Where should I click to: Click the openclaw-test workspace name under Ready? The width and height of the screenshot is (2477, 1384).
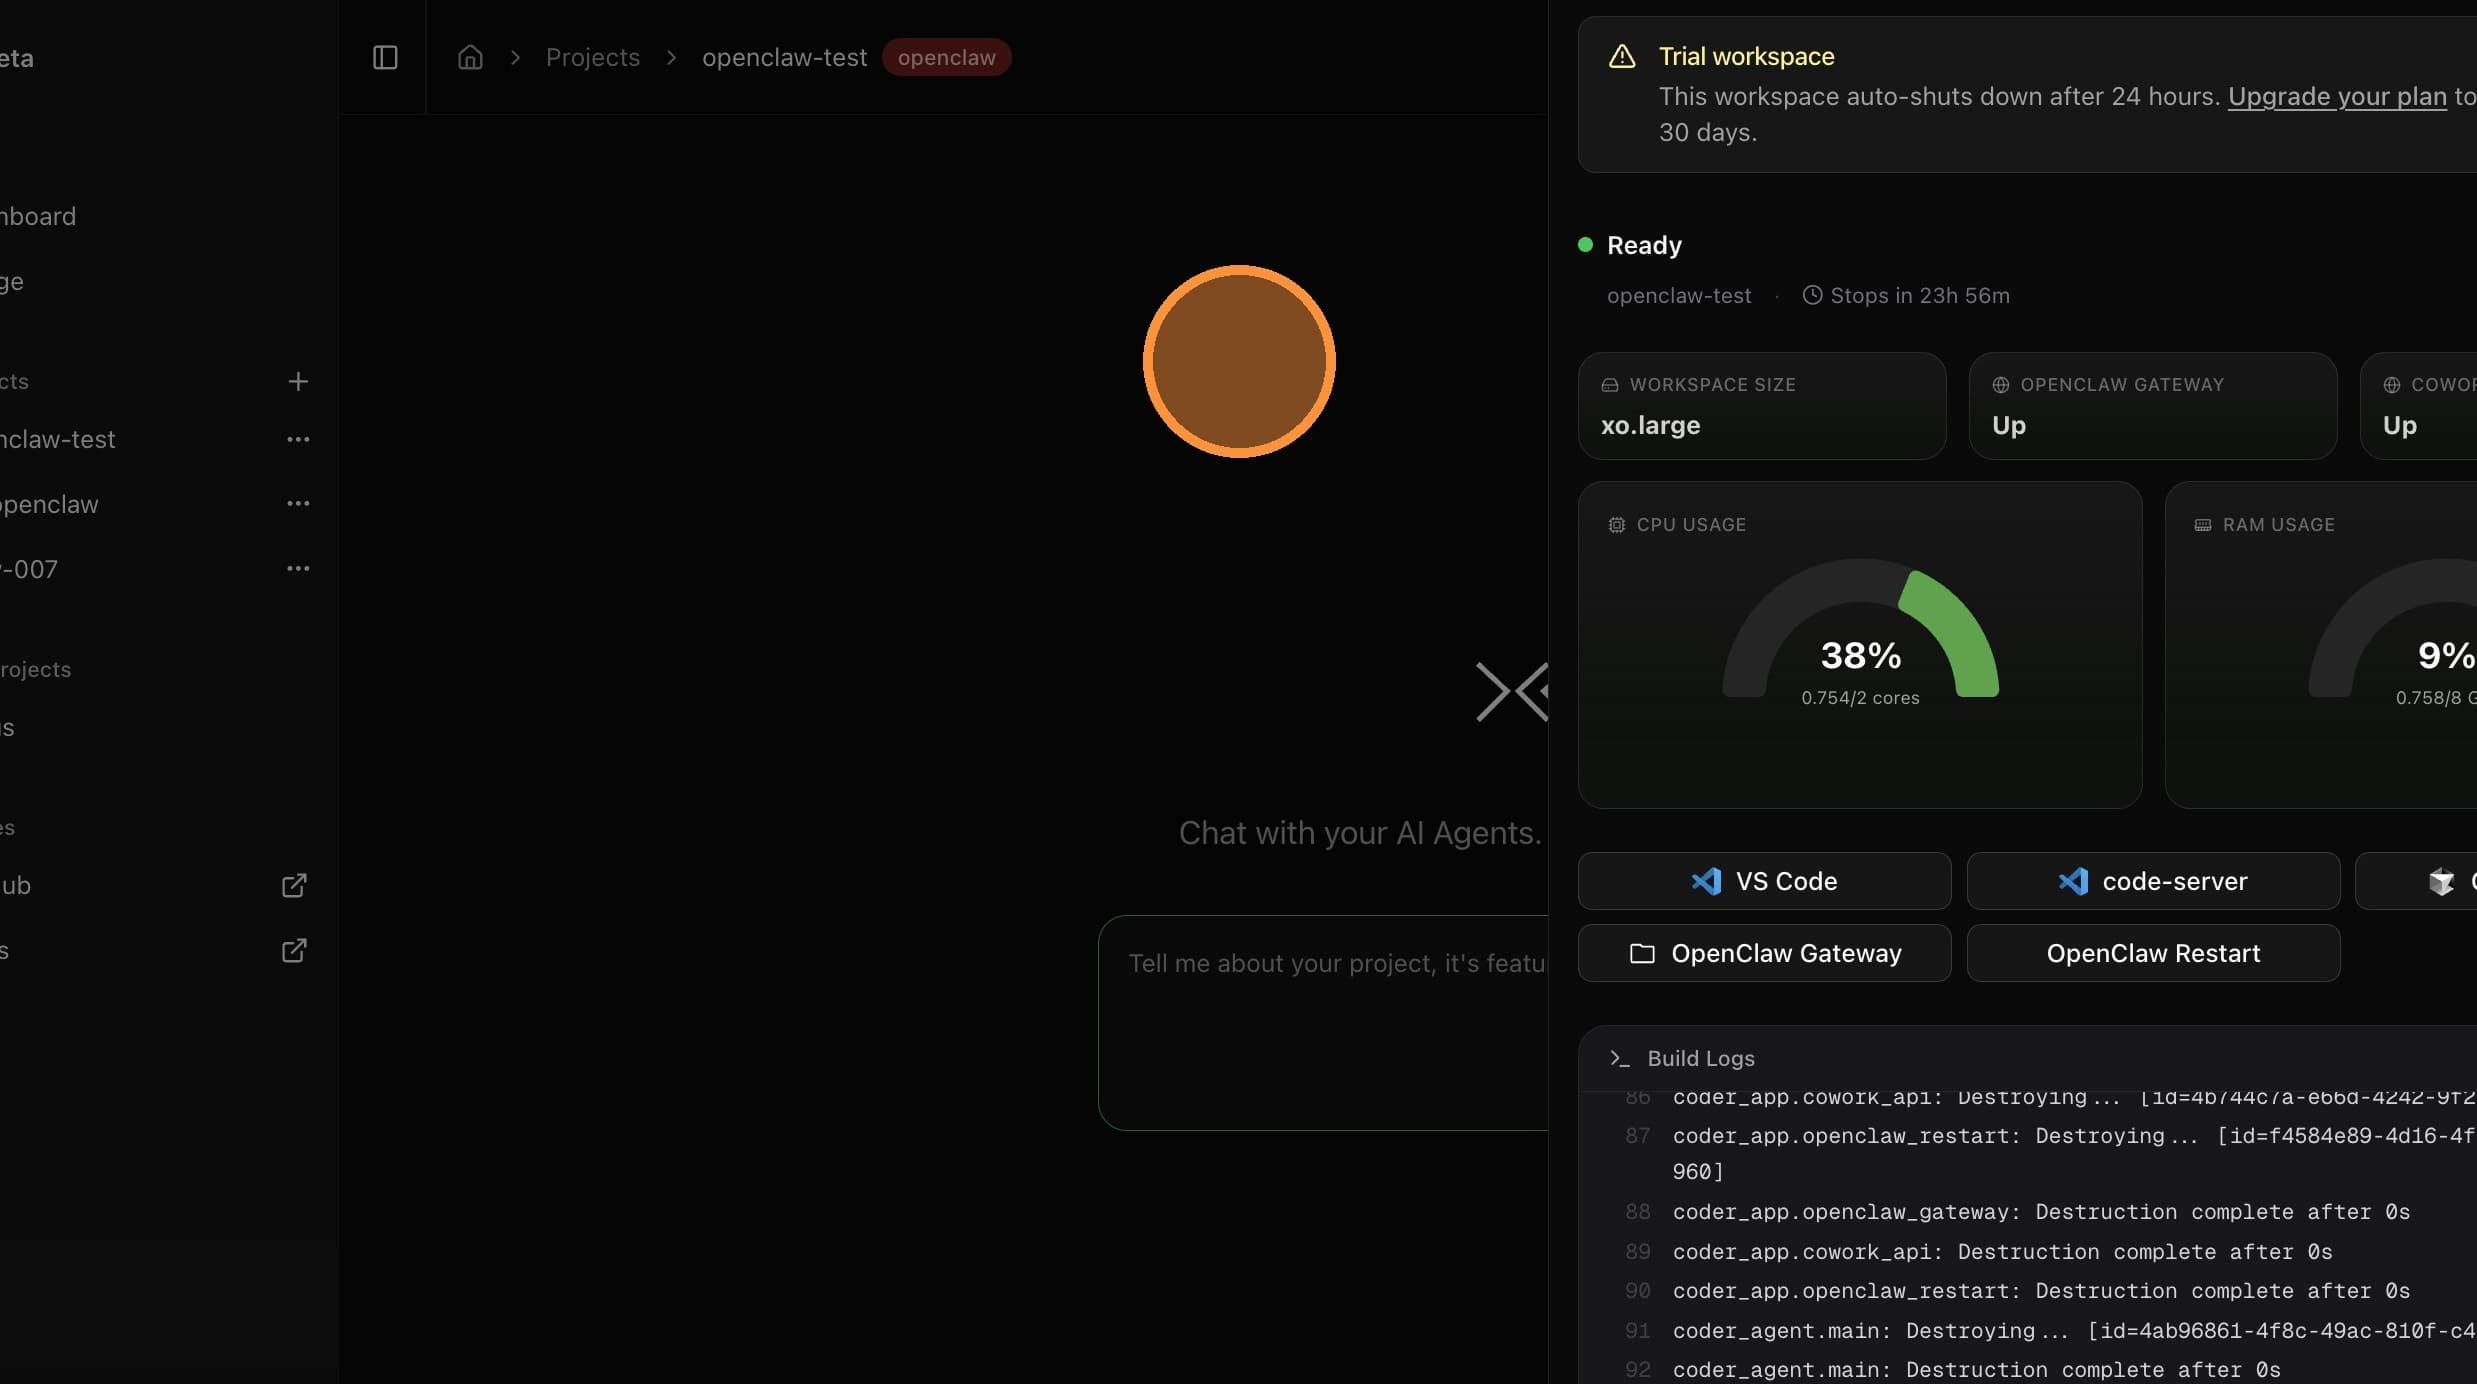1679,295
